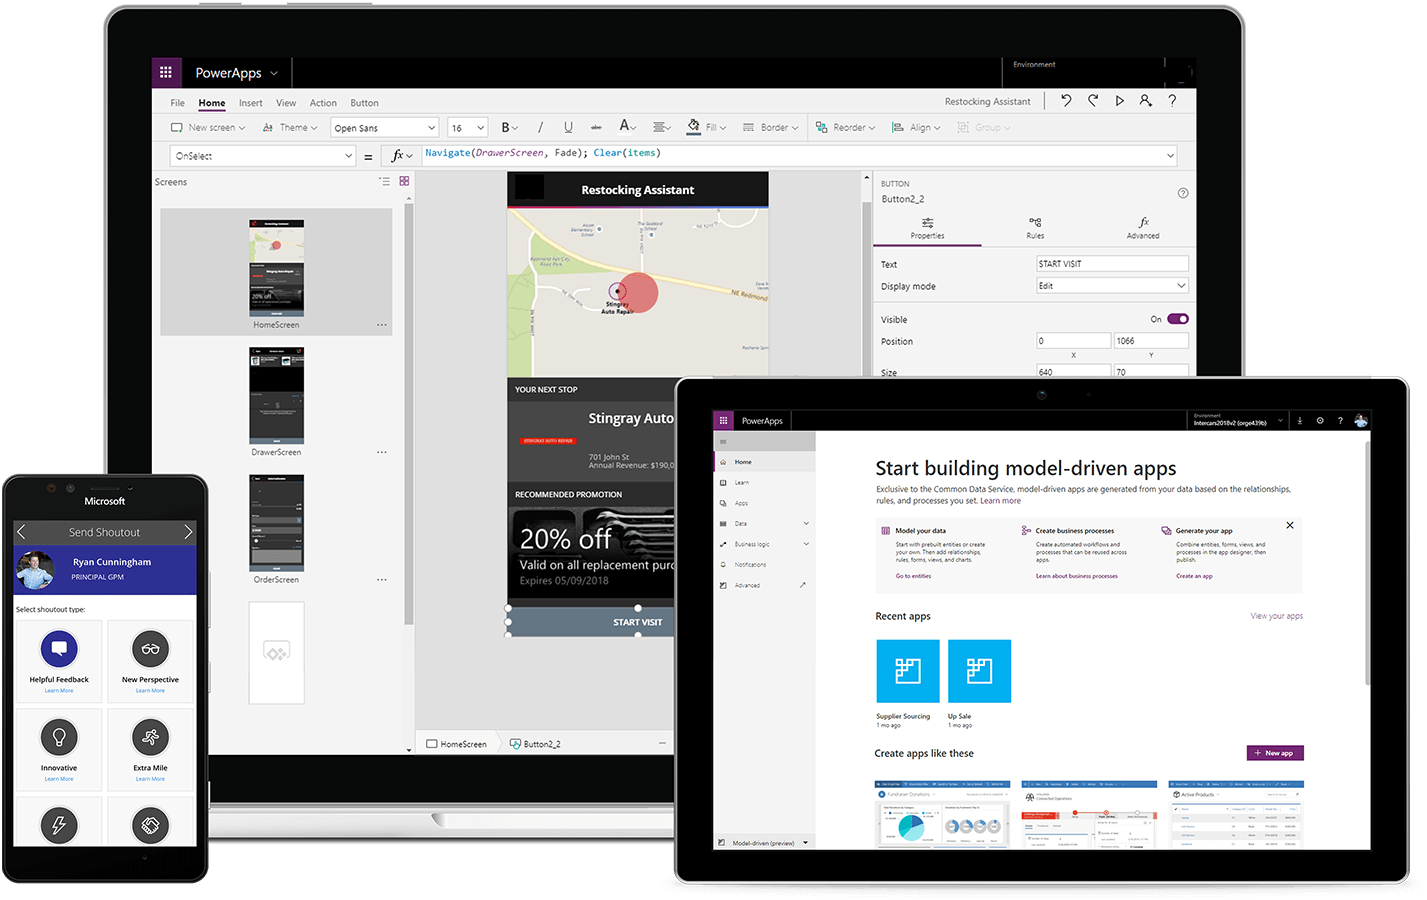Expand the Display mode dropdown
1427x900 pixels.
[x=1182, y=285]
